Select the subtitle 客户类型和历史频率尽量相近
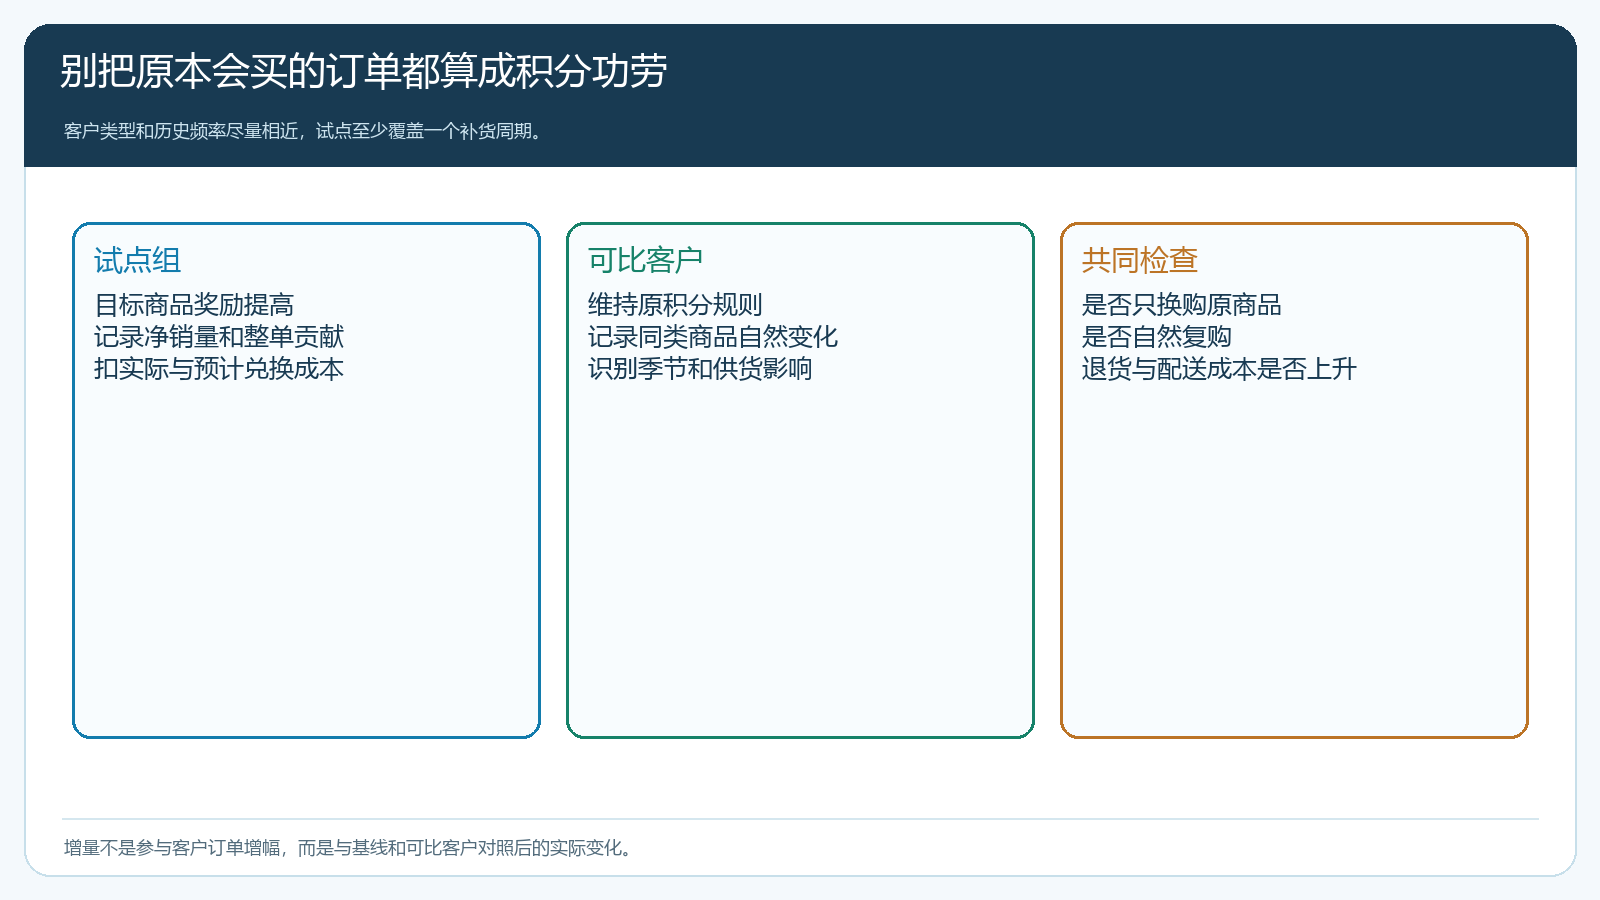This screenshot has width=1600, height=900. pos(181,131)
